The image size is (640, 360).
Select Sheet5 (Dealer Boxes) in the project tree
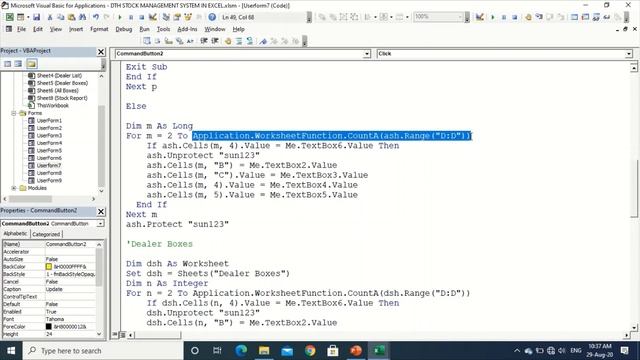[x=62, y=83]
